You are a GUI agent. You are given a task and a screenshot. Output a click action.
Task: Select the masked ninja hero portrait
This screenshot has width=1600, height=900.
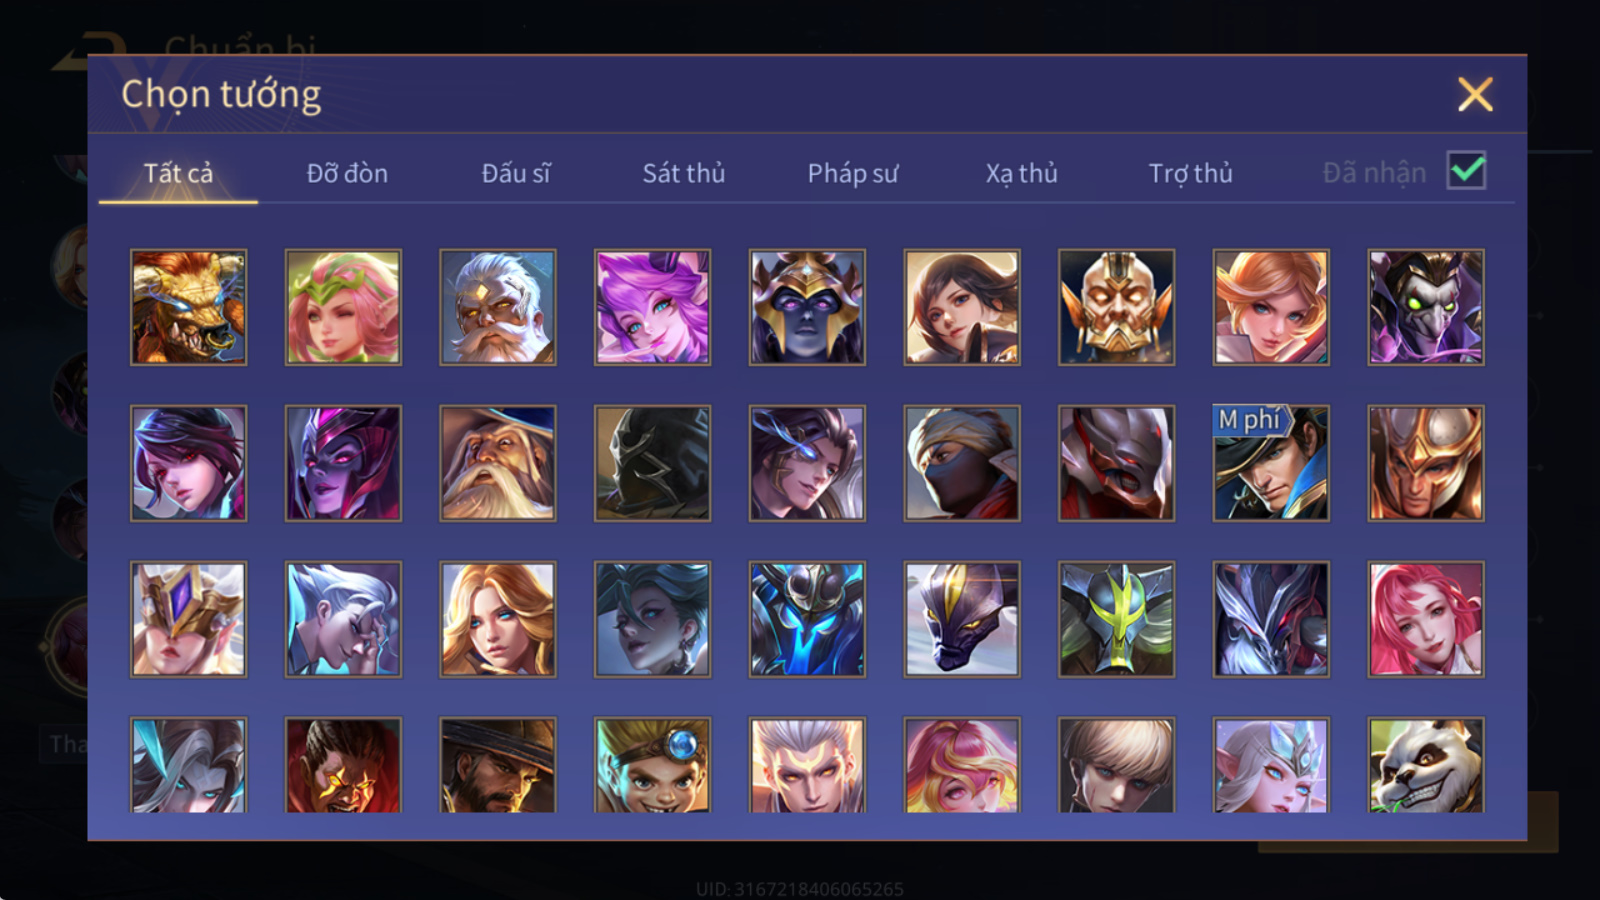tap(962, 463)
